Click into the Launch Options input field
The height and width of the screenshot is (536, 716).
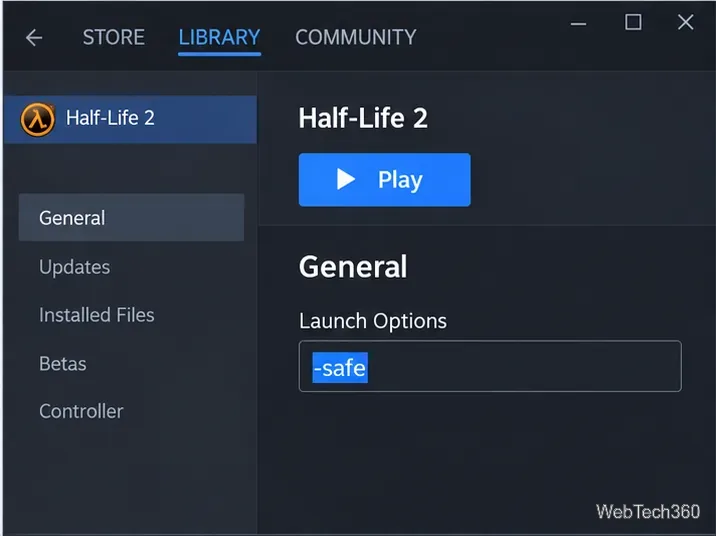point(490,366)
